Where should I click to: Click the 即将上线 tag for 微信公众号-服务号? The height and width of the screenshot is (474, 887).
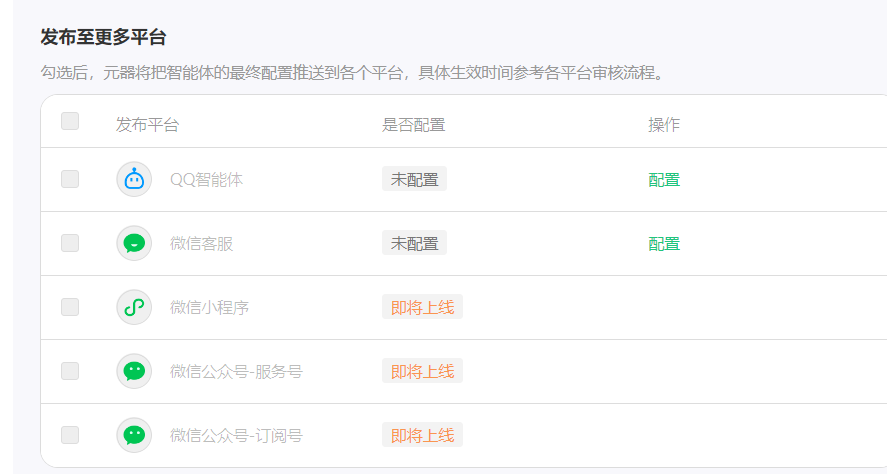[422, 372]
